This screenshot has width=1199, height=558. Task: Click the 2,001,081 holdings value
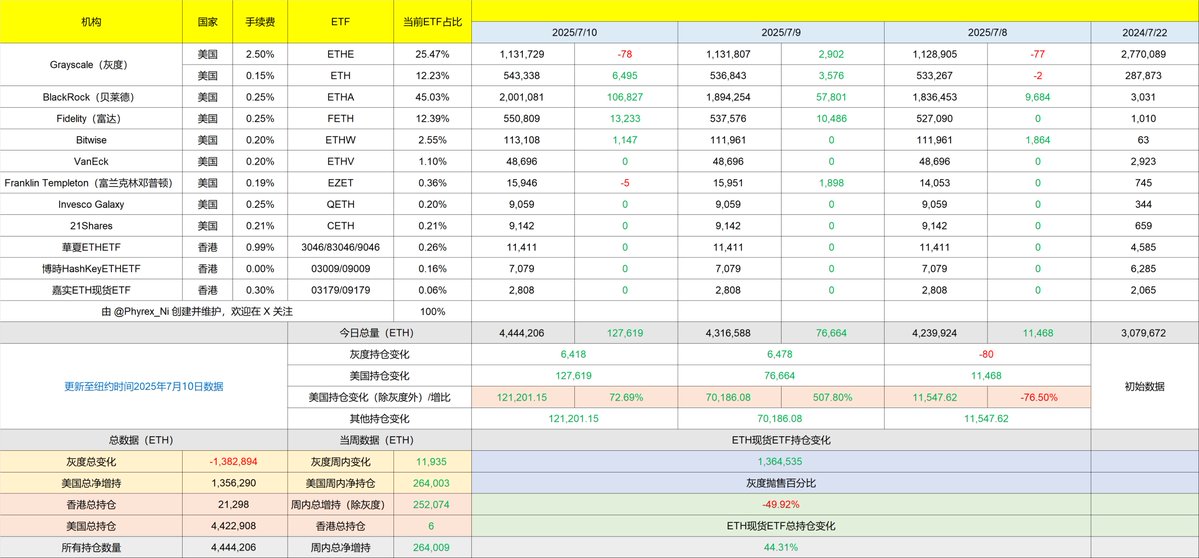pyautogui.click(x=522, y=97)
